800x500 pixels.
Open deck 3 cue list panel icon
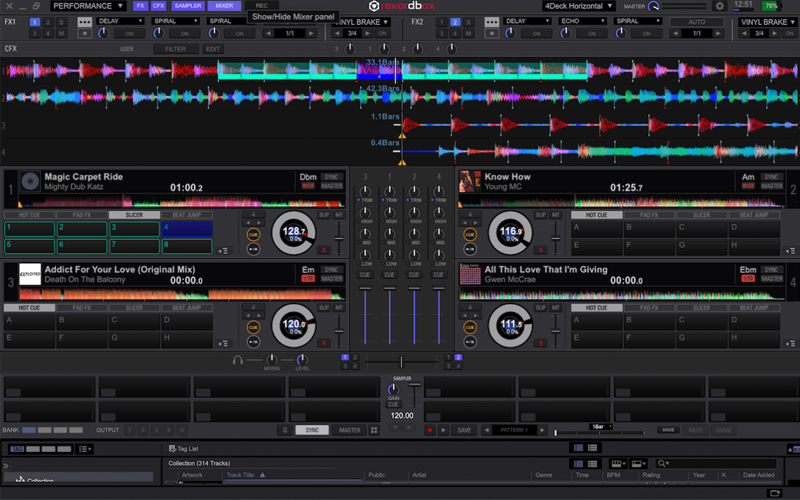pos(223,343)
